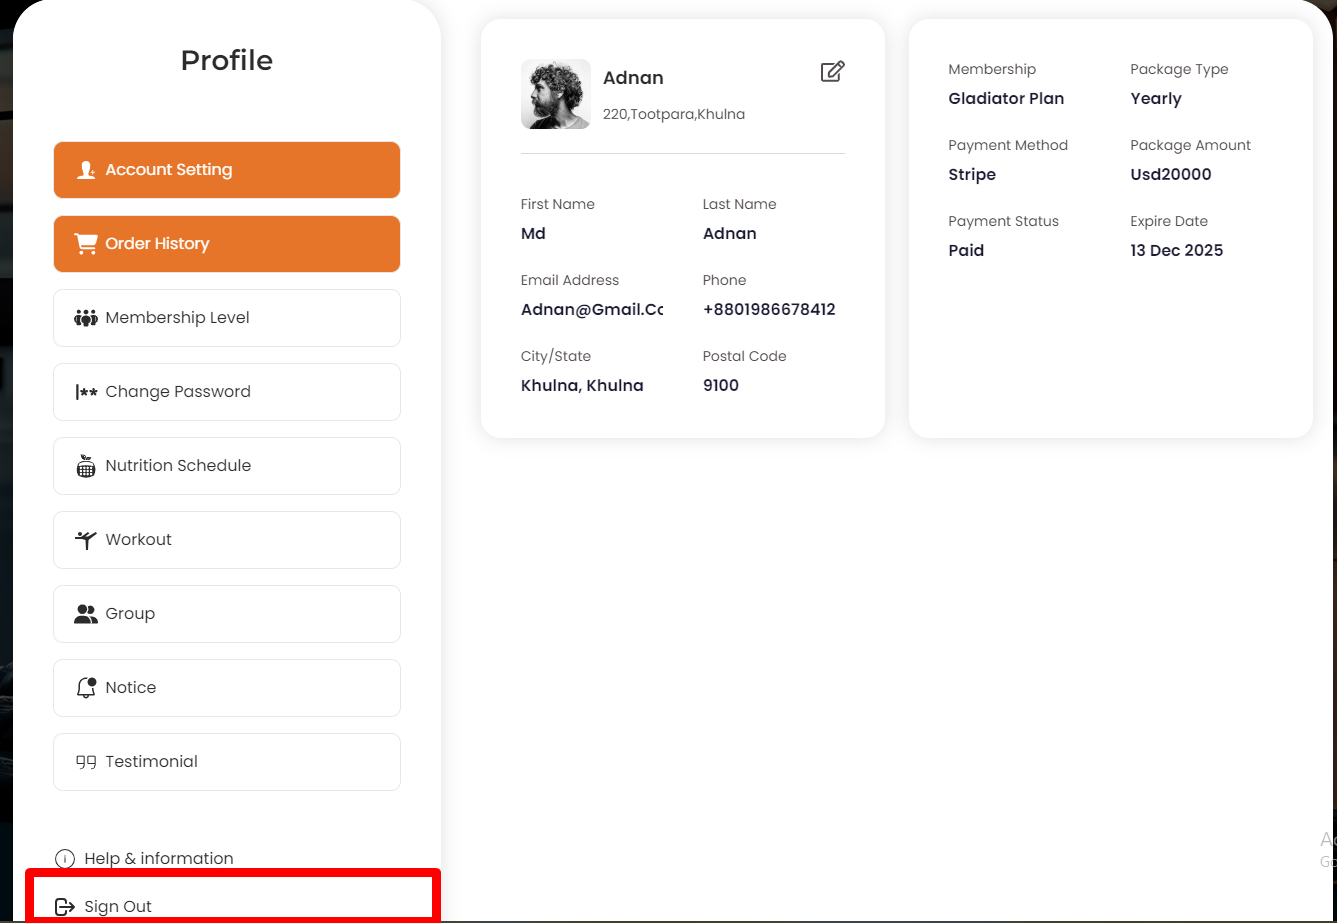The height and width of the screenshot is (923, 1337).
Task: Open Help & information link
Action: (x=158, y=859)
